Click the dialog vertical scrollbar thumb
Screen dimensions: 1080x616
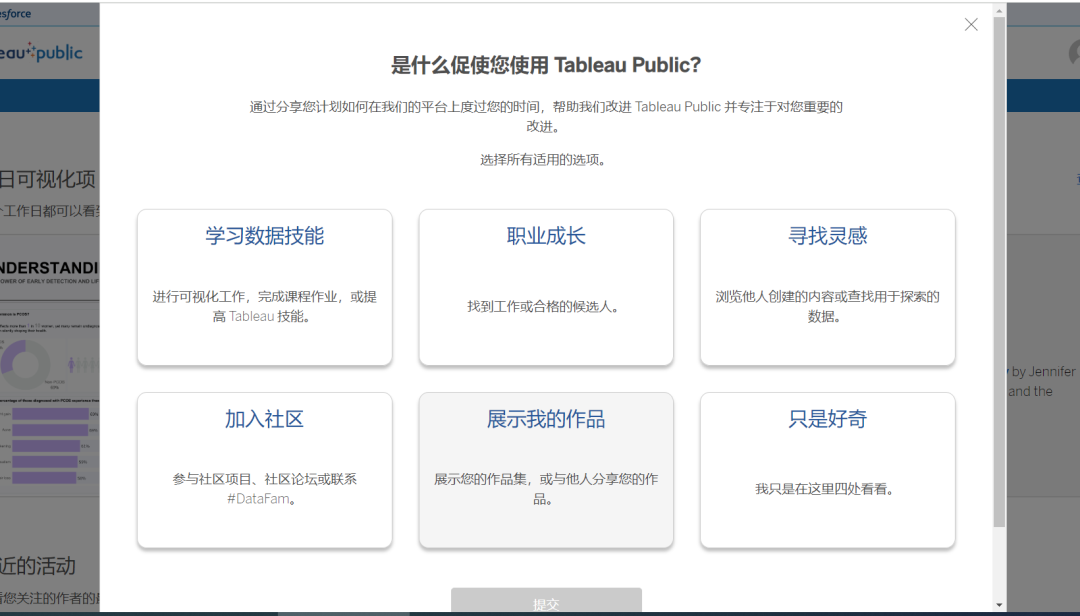coord(999,272)
